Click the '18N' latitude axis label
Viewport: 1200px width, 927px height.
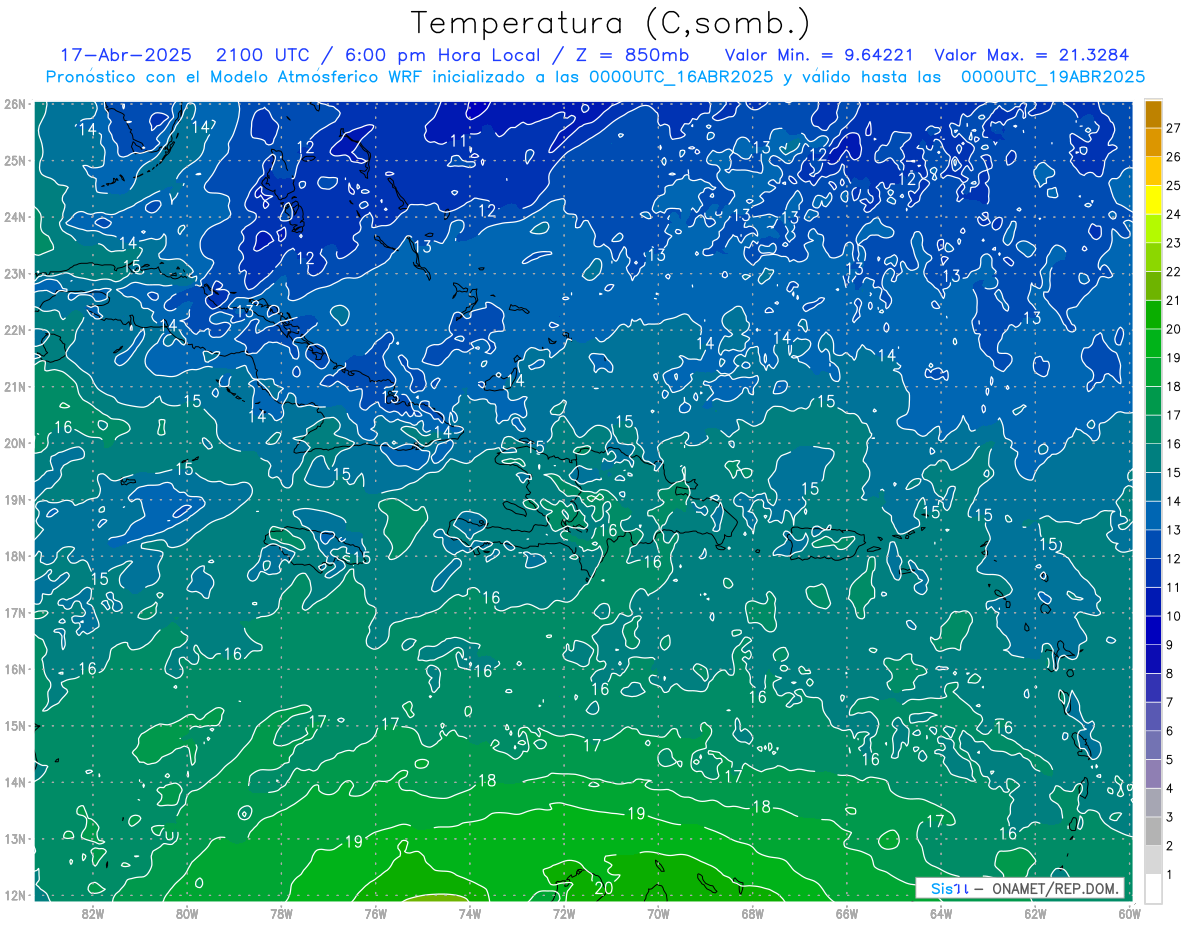click(14, 556)
